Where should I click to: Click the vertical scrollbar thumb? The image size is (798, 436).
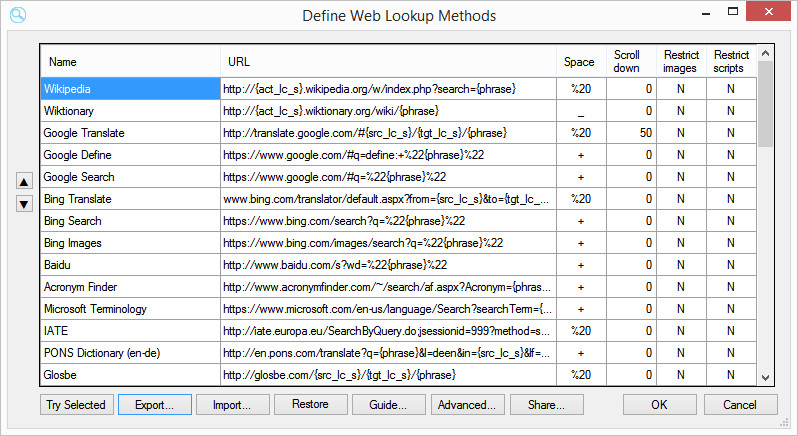[765, 104]
